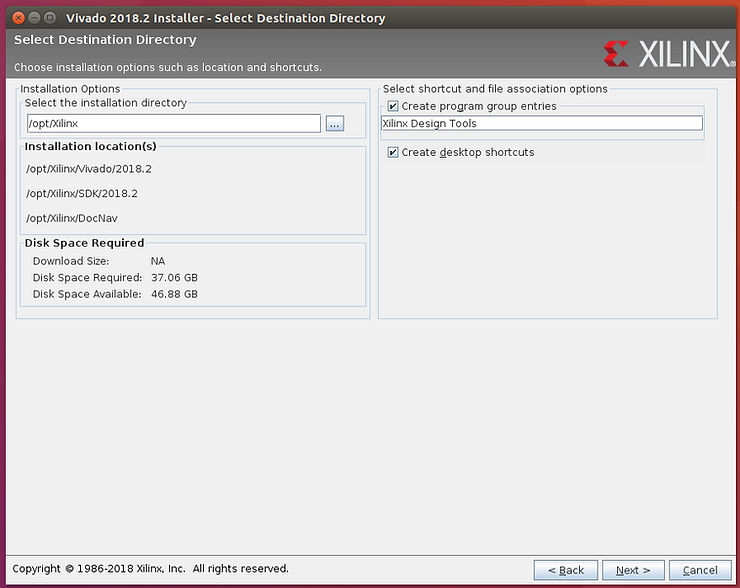
Task: Click the Select the installation directory label
Action: tap(106, 103)
